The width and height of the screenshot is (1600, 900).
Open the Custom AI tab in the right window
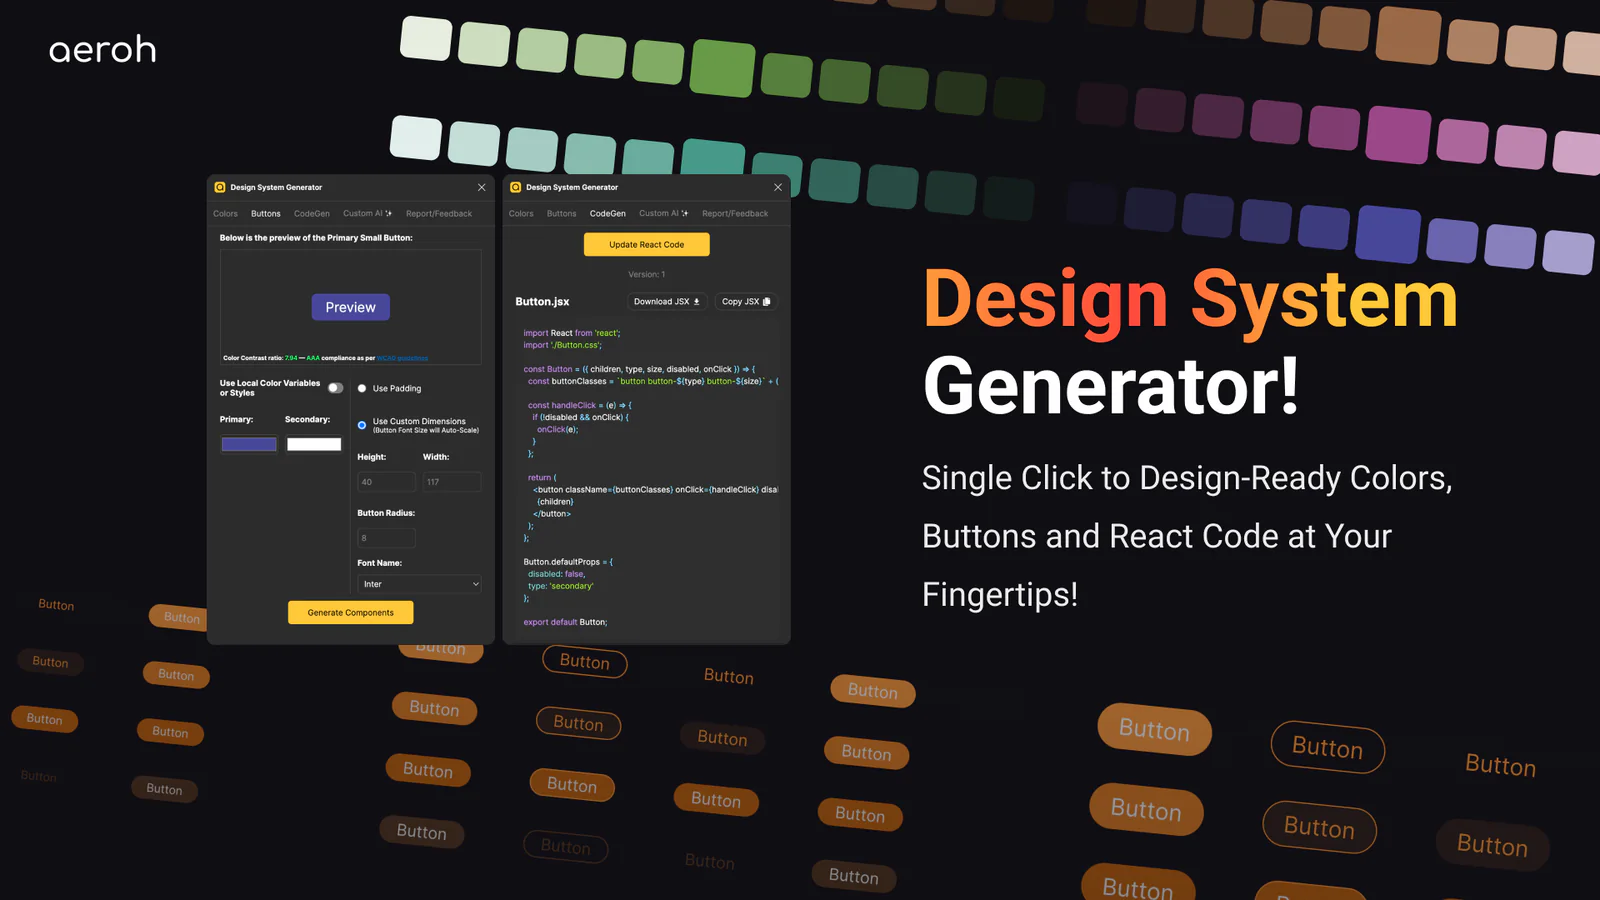[x=663, y=214]
